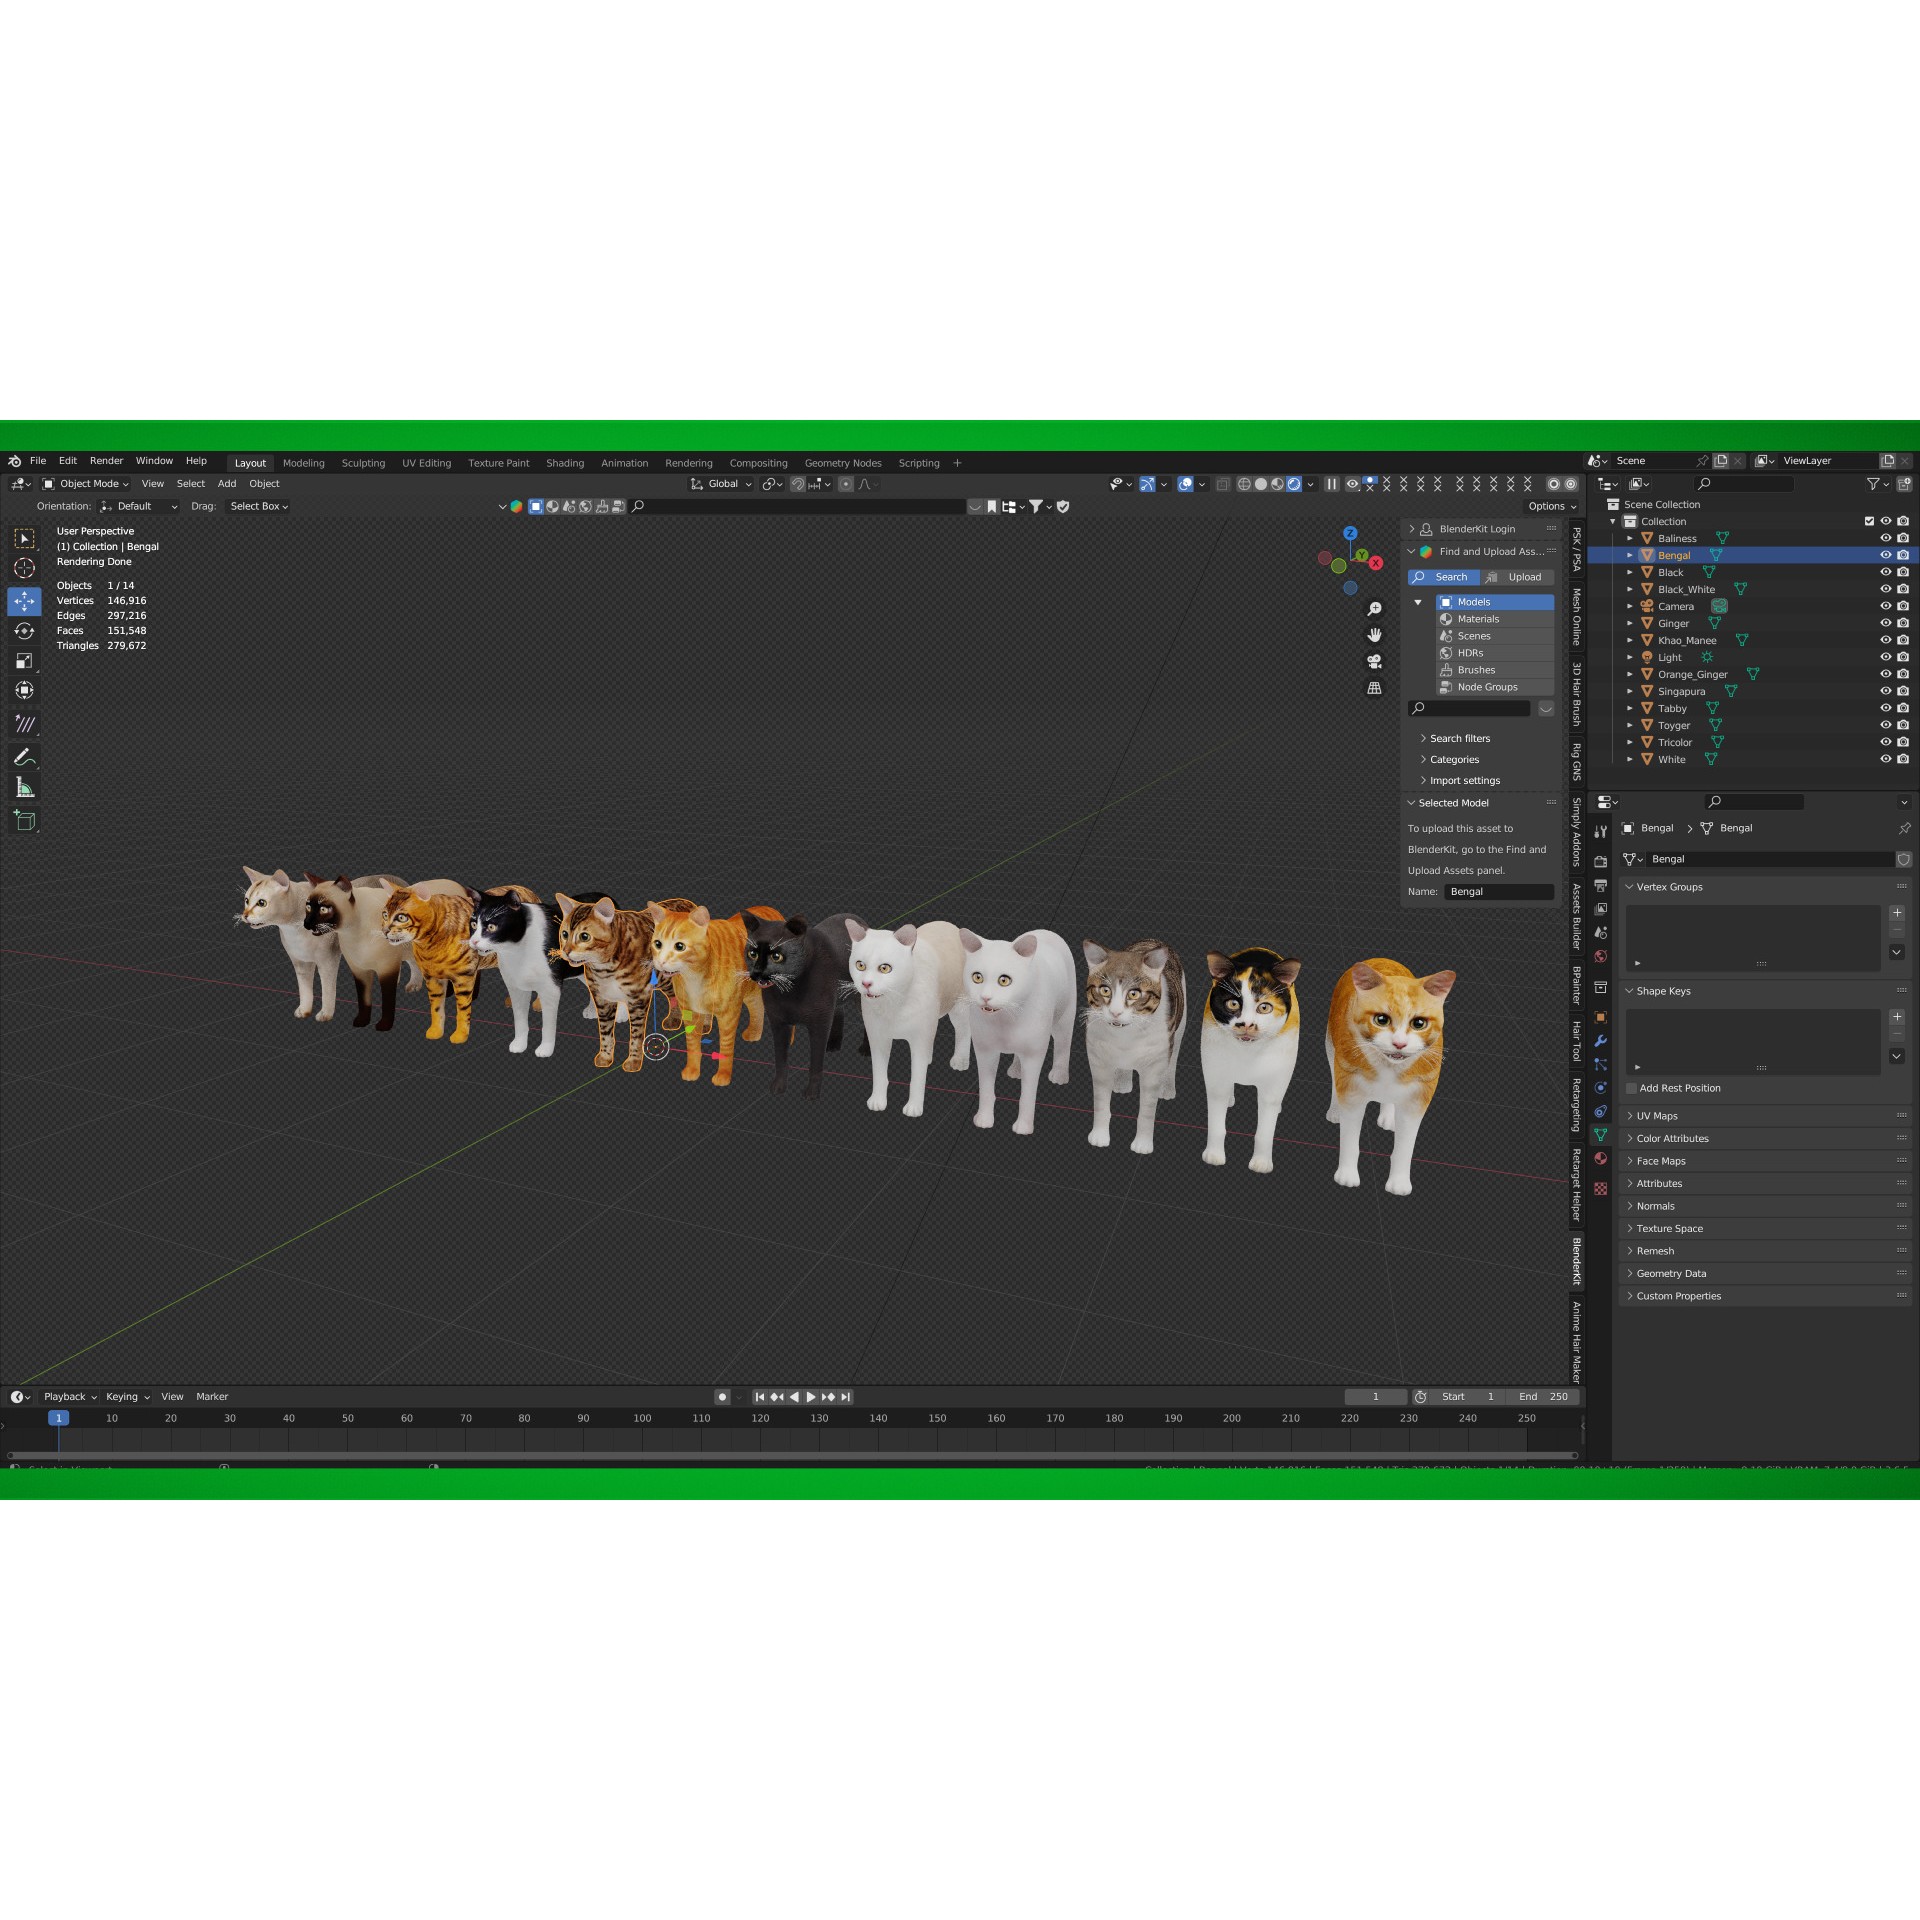Image resolution: width=1920 pixels, height=1920 pixels.
Task: Open the Object Mode dropdown
Action: pyautogui.click(x=90, y=484)
